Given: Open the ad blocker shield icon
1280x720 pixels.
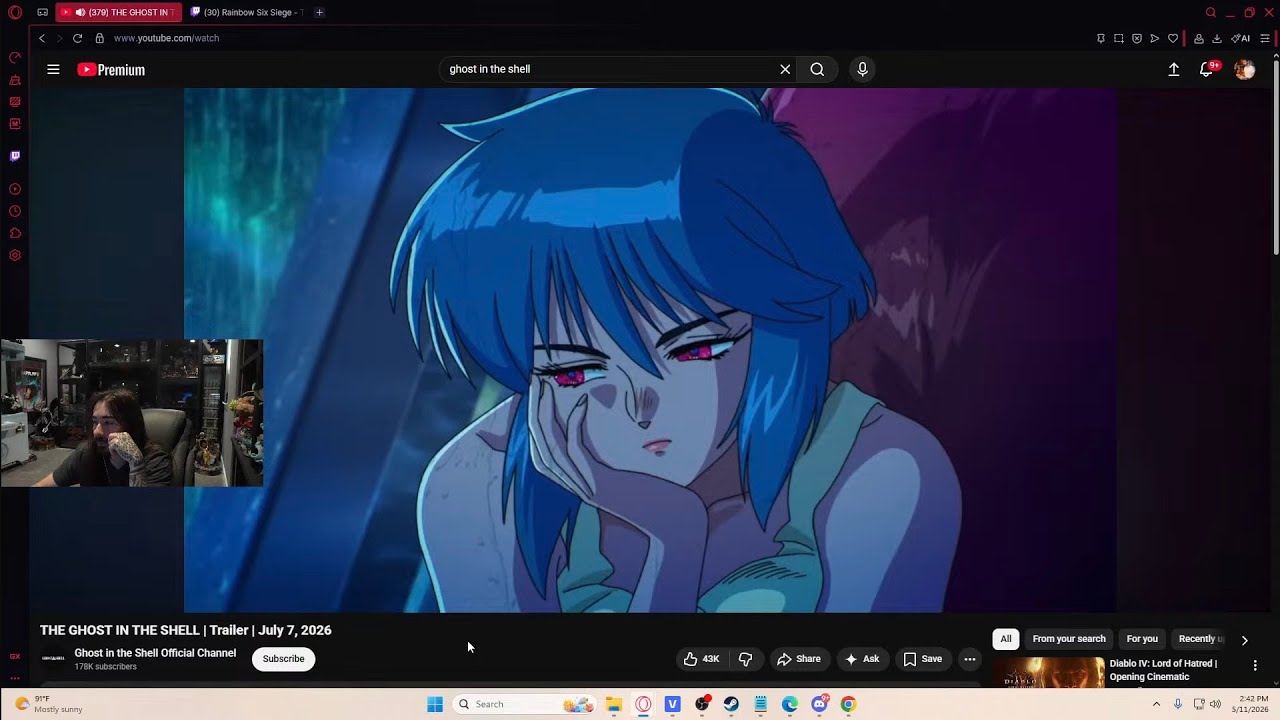Looking at the screenshot, I should point(1136,38).
